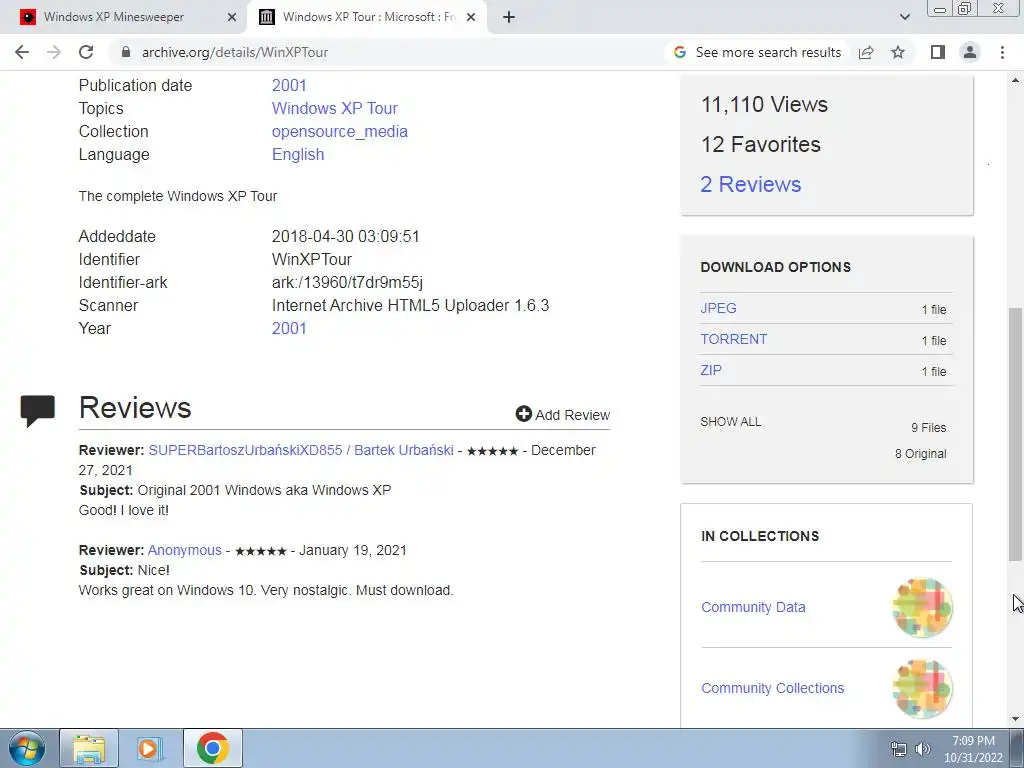Open the Windows Start menu
This screenshot has height=768, width=1024.
[27, 748]
